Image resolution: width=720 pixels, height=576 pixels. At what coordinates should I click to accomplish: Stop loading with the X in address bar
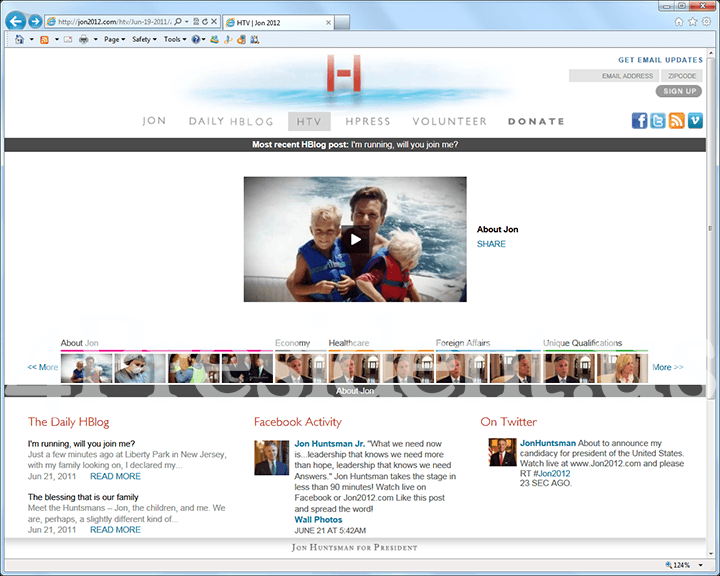pyautogui.click(x=214, y=22)
